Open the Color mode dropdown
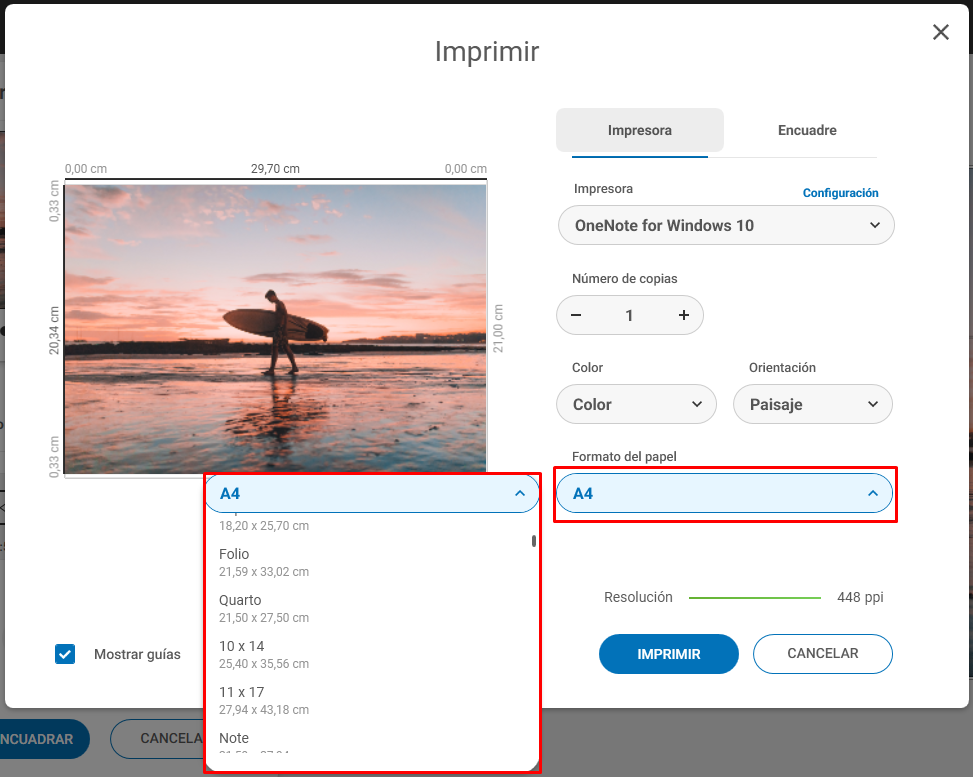The image size is (973, 777). pos(636,405)
